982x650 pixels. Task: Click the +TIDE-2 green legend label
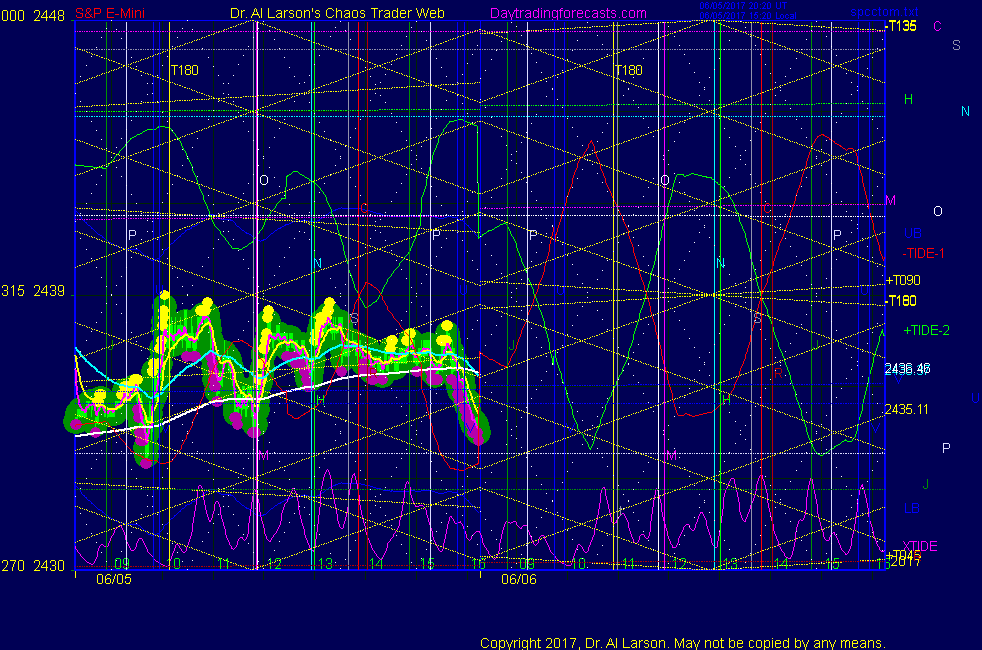[x=926, y=331]
